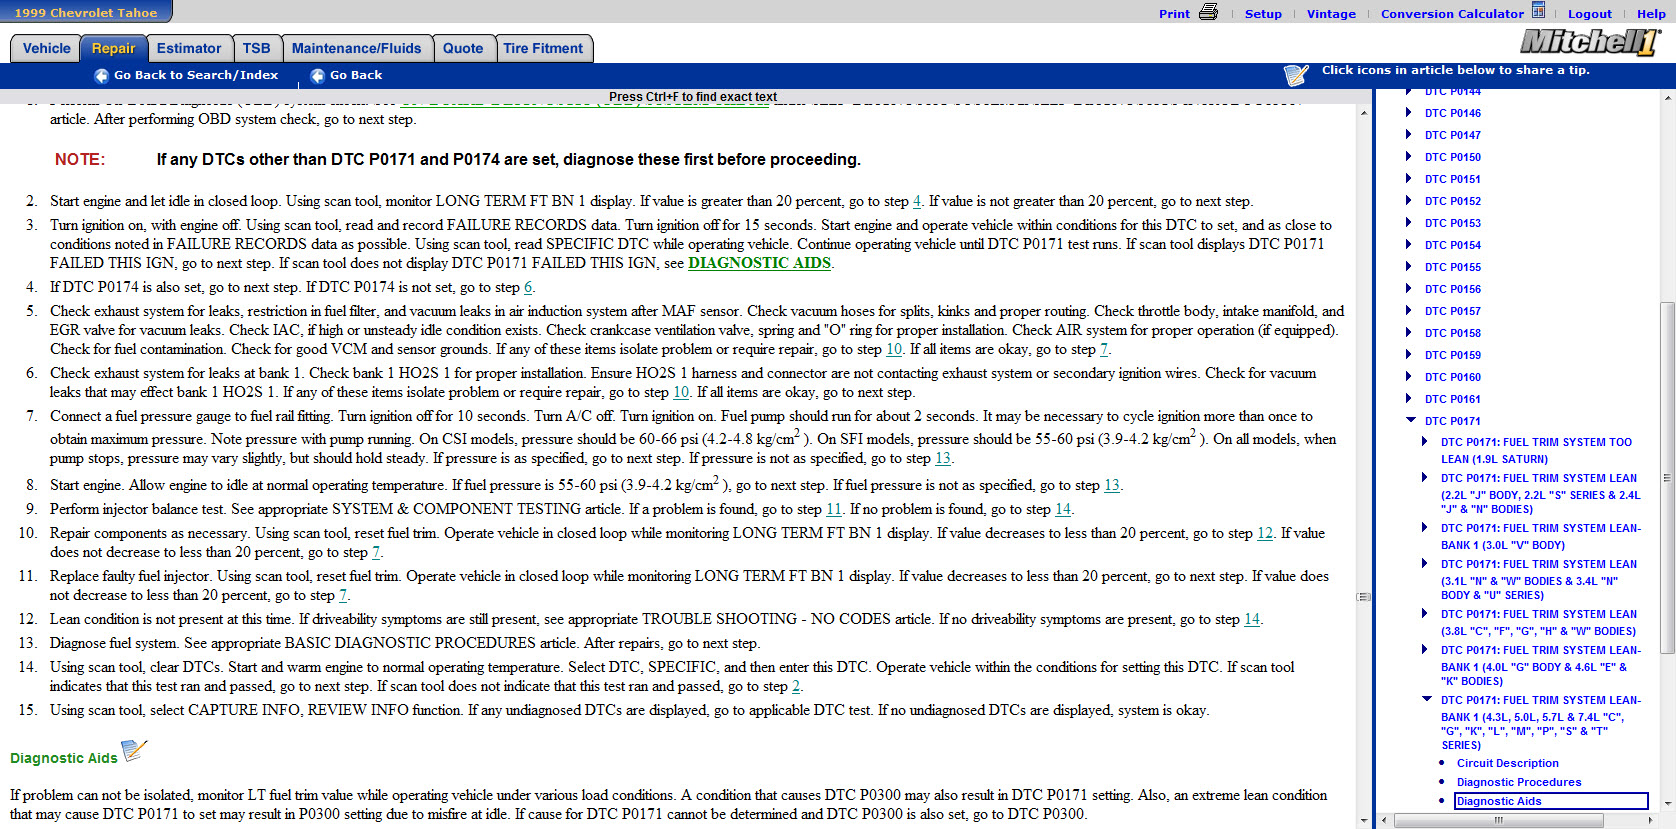Click the tree panel's horizontal scrollbar thumb
The width and height of the screenshot is (1676, 829).
click(1498, 820)
